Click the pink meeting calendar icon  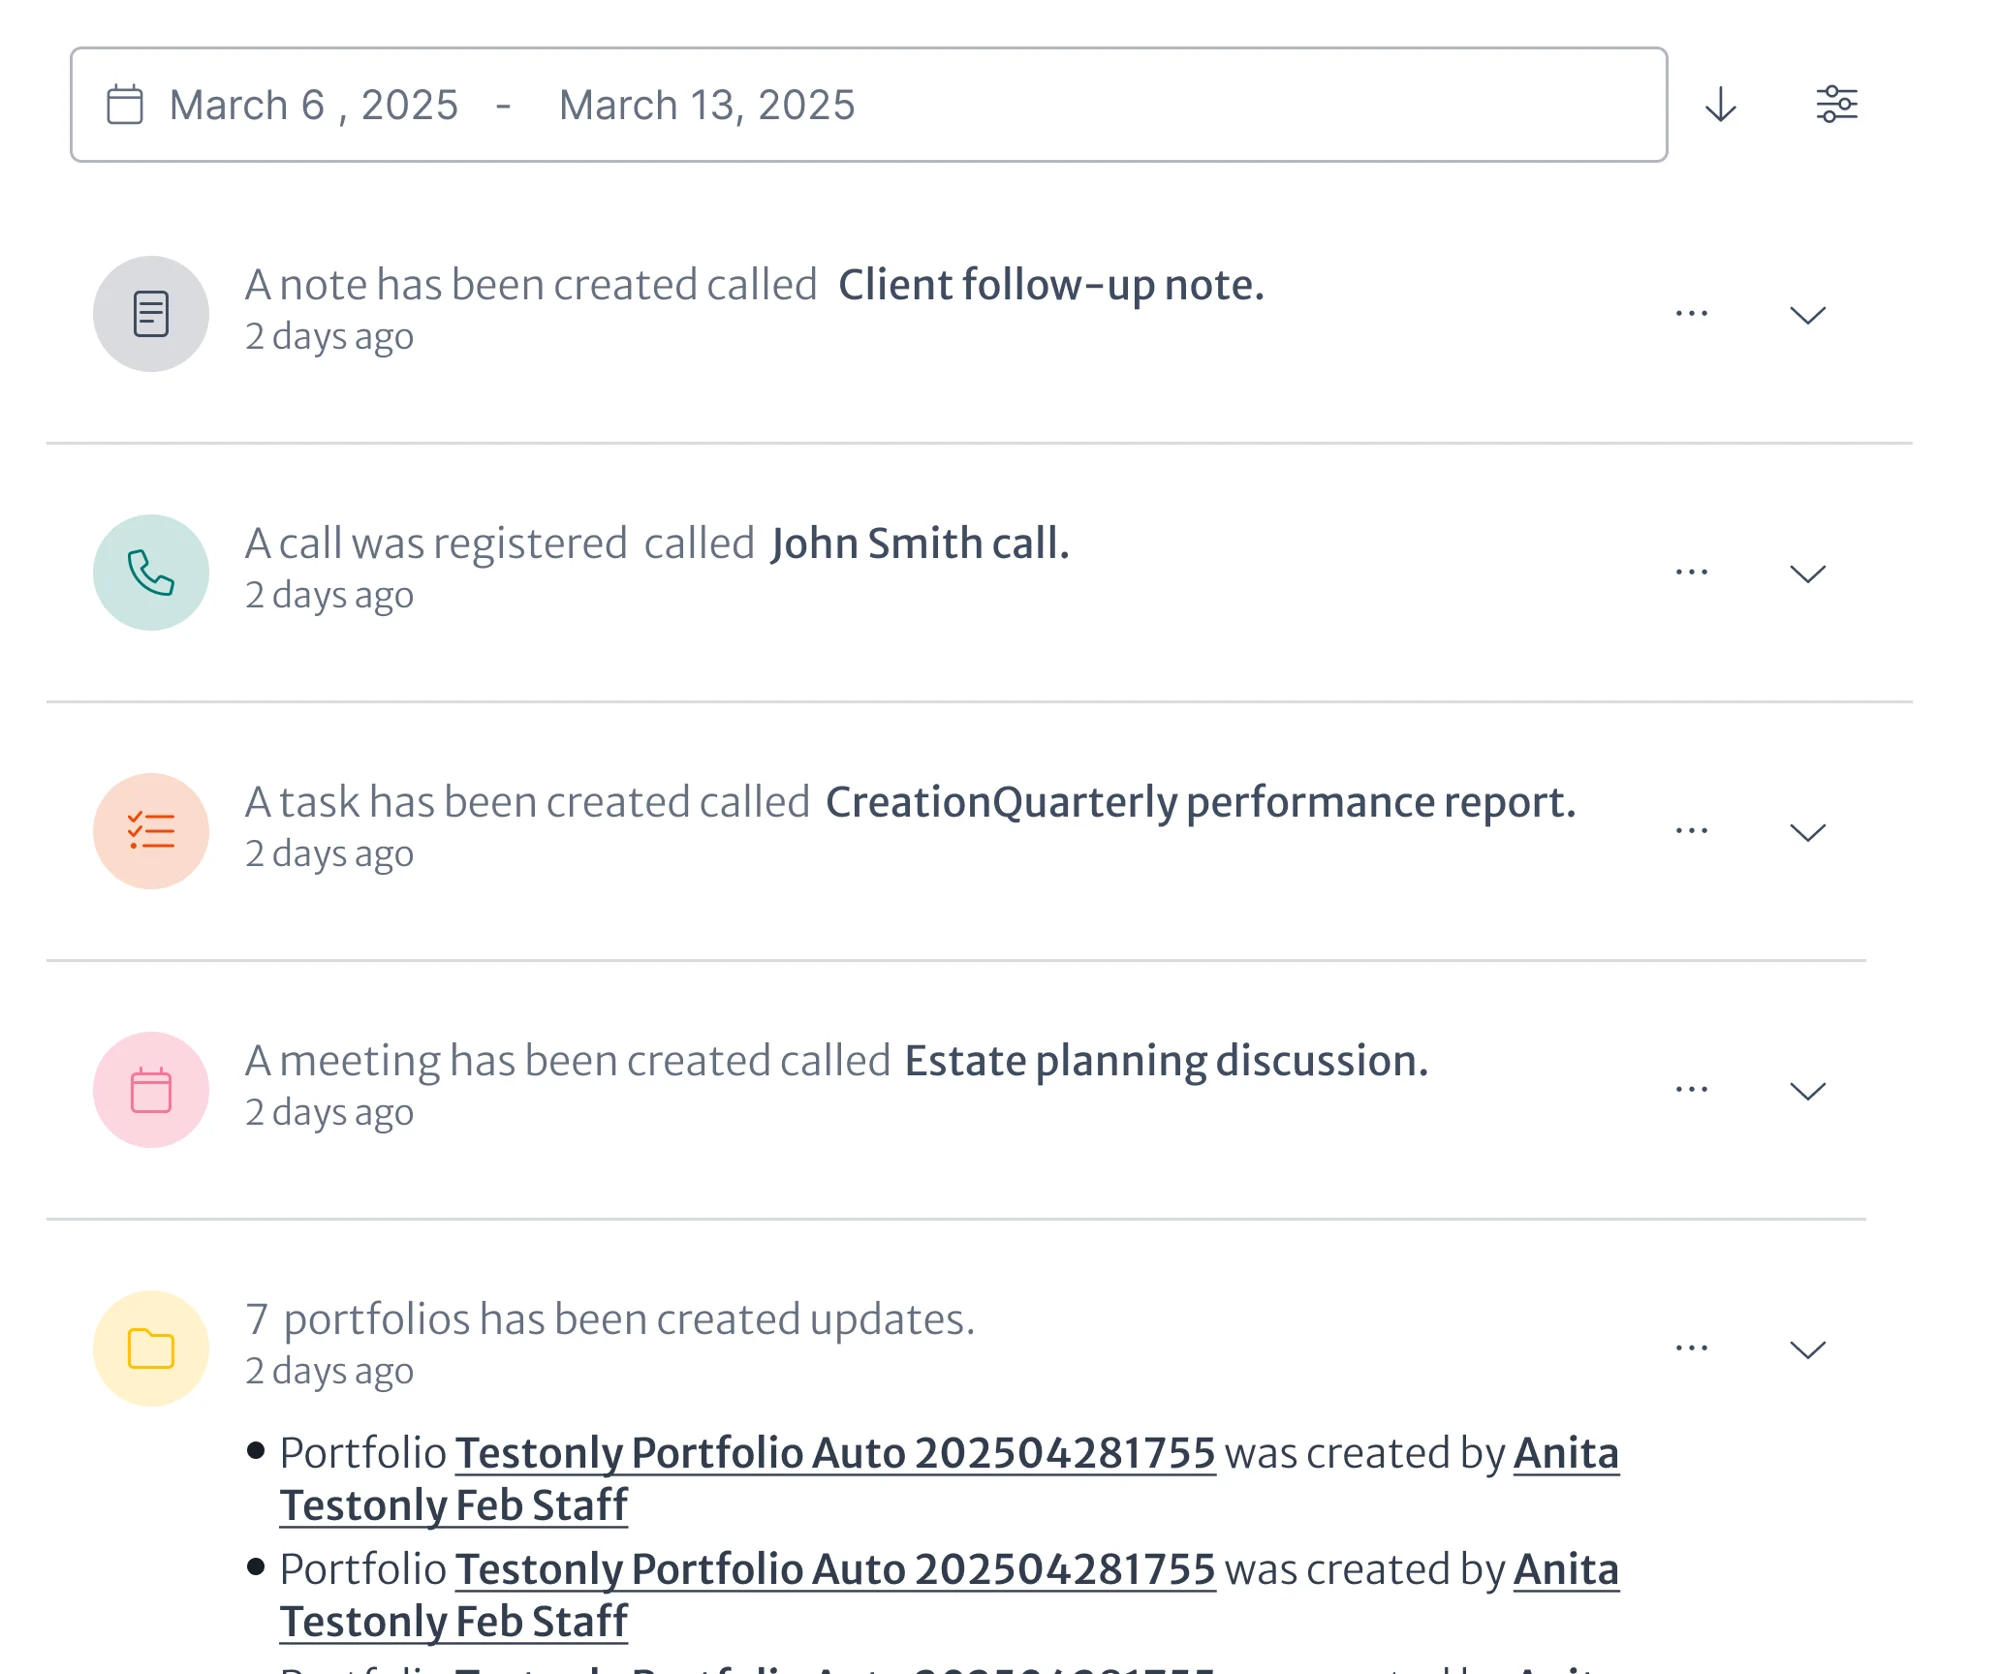click(151, 1090)
